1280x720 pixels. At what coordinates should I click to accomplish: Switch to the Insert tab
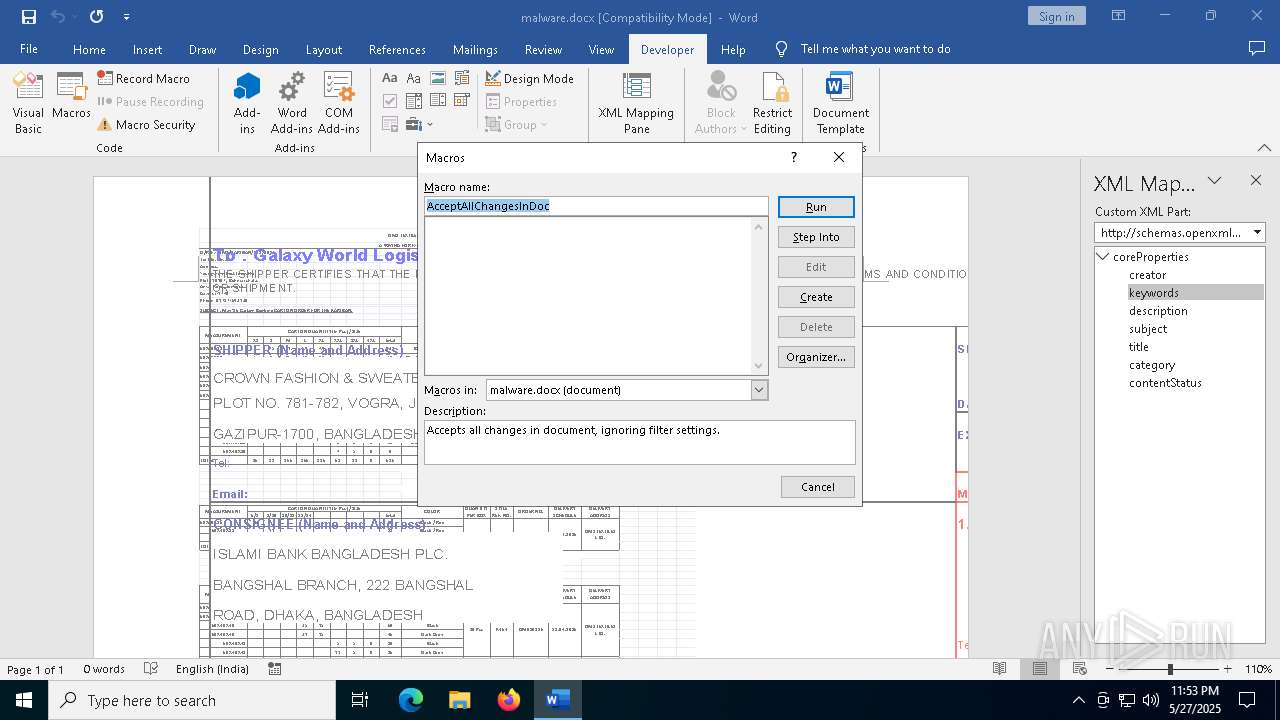[x=147, y=49]
